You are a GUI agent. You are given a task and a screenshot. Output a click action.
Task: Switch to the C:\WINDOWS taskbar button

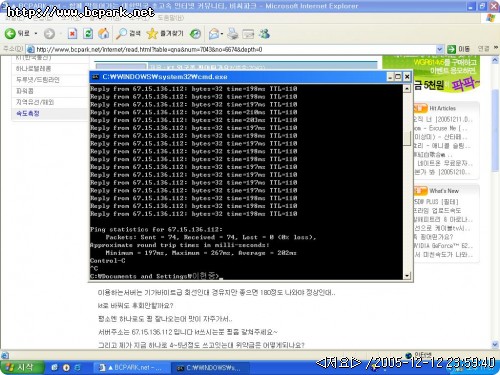click(209, 368)
